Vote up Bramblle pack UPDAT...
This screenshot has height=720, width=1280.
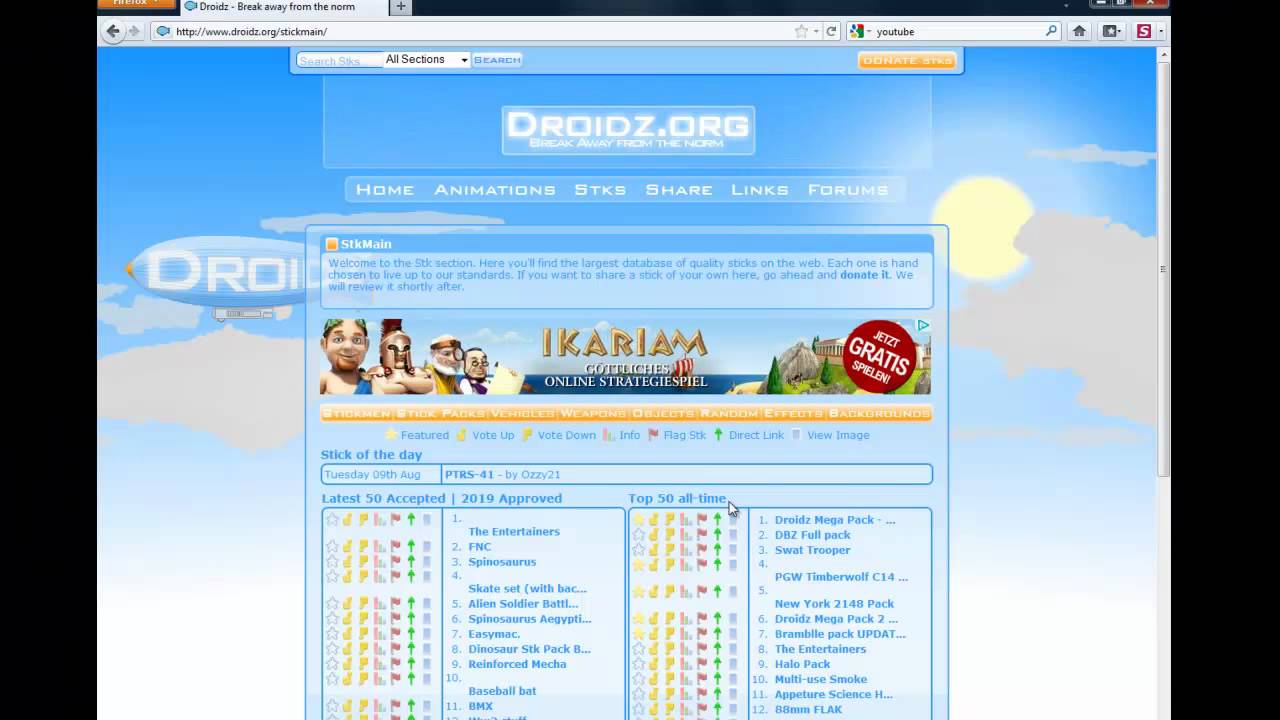[x=654, y=633]
